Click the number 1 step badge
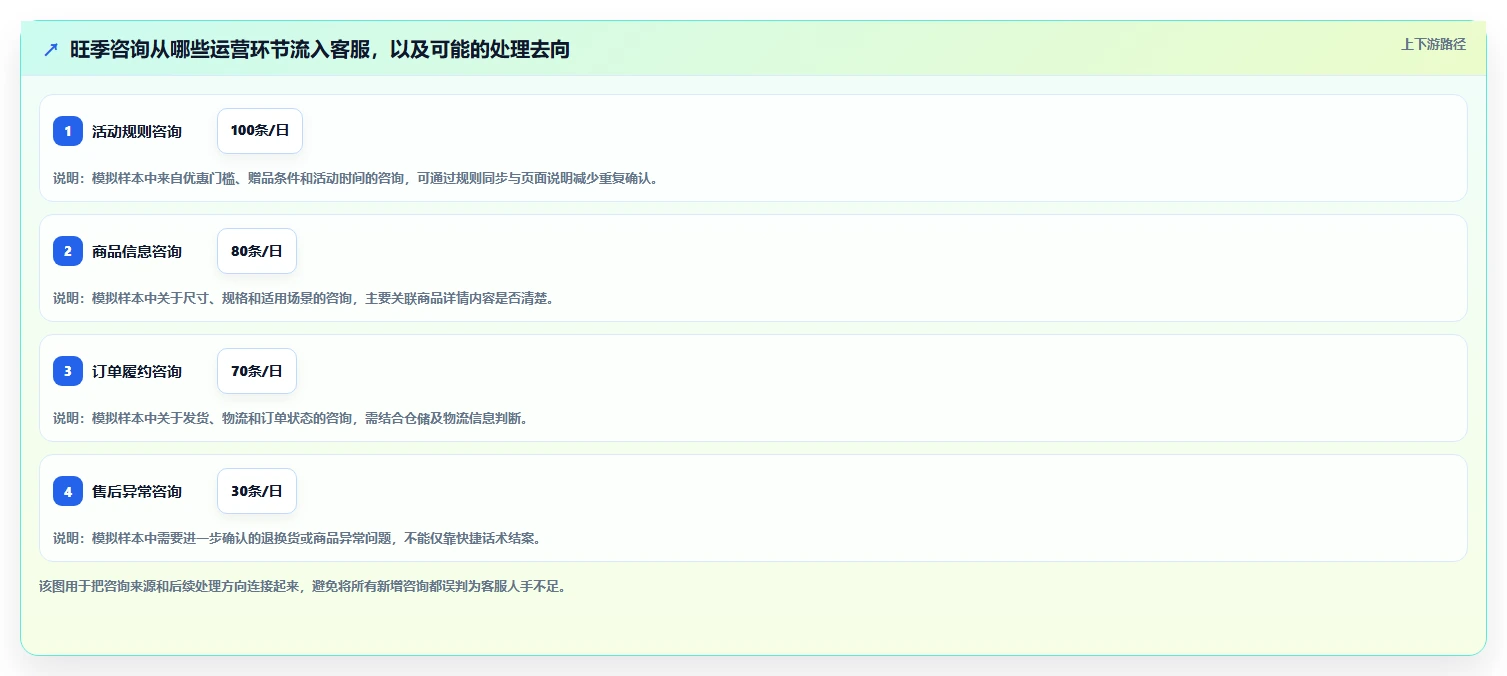This screenshot has width=1507, height=676. tap(68, 131)
